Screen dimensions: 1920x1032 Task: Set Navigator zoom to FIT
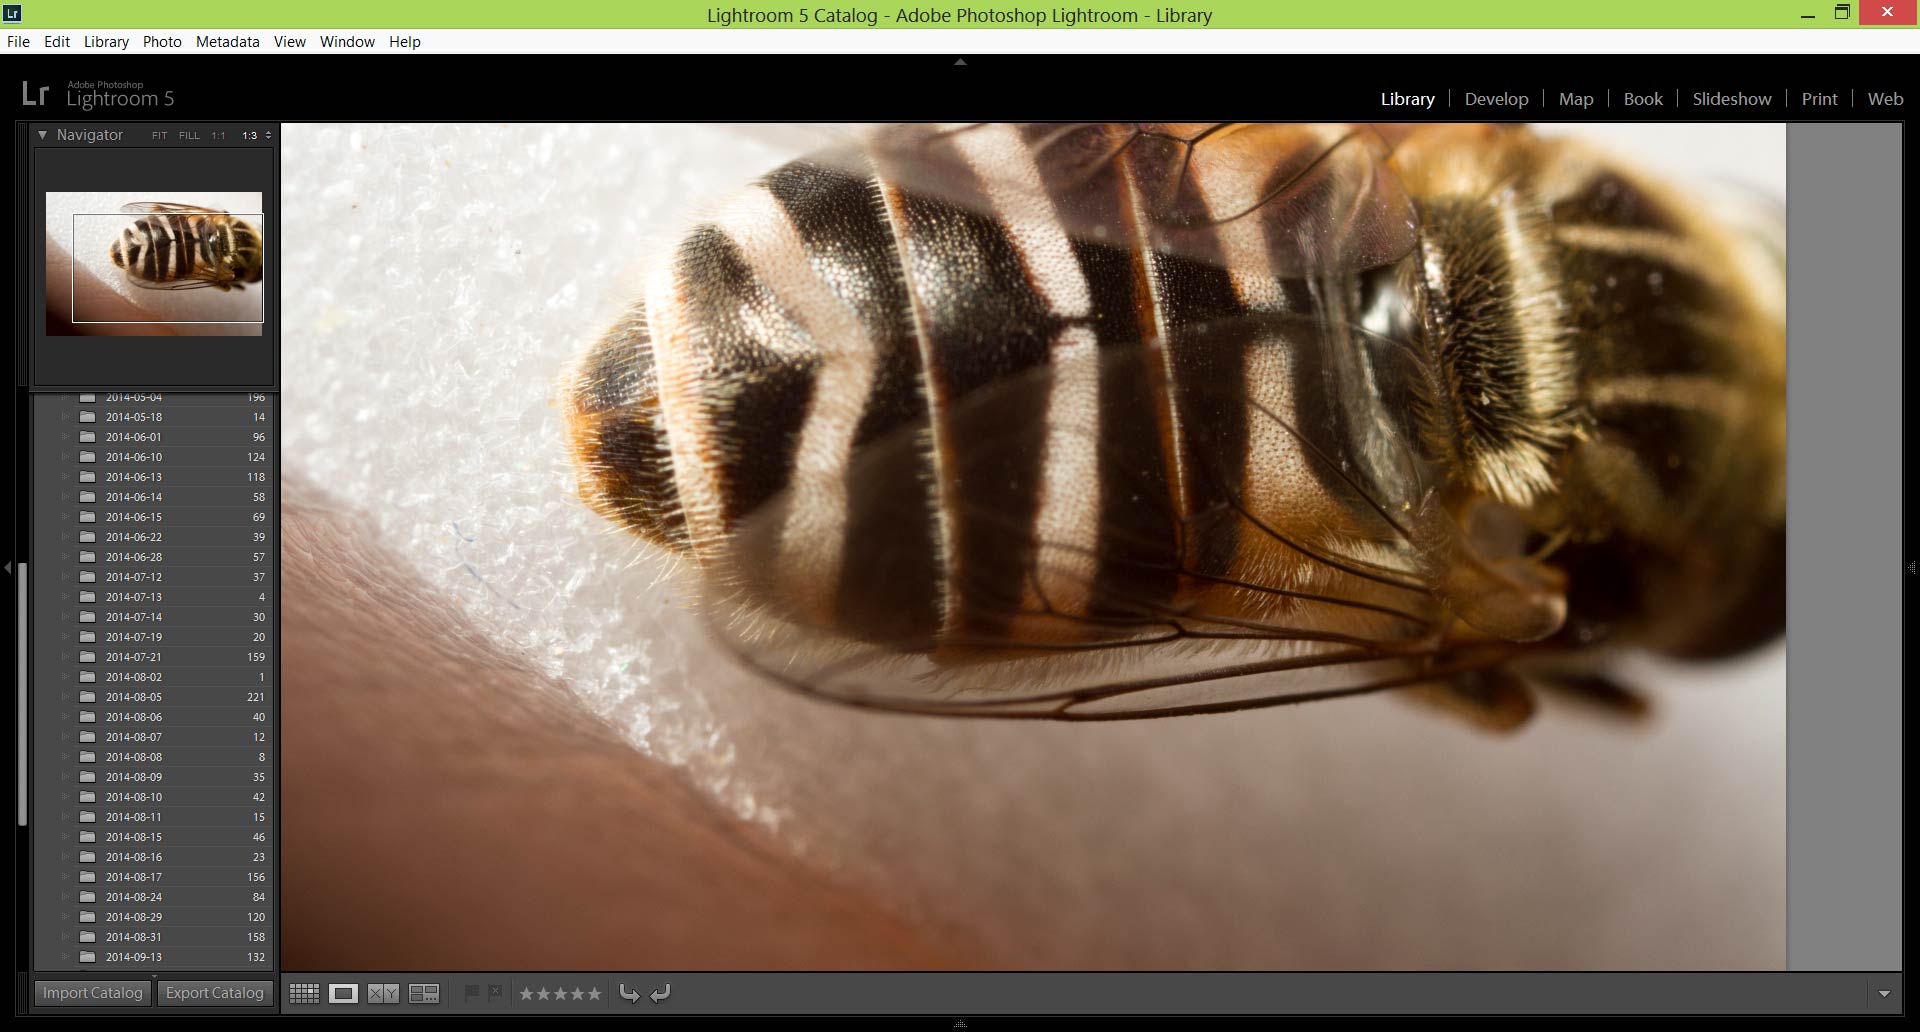[x=160, y=135]
